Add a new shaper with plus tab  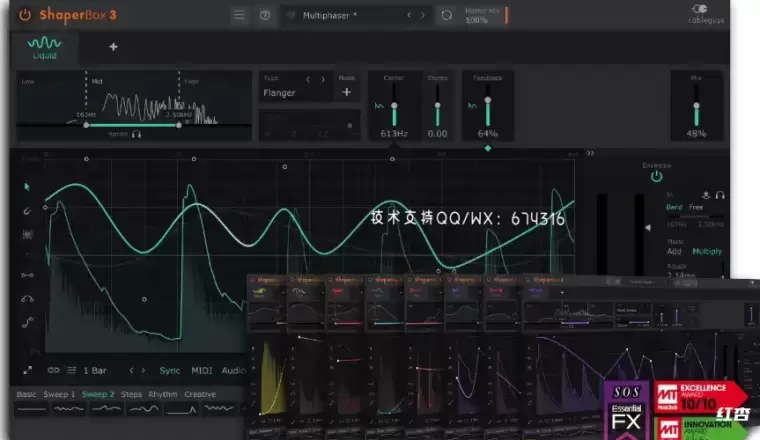tap(113, 47)
